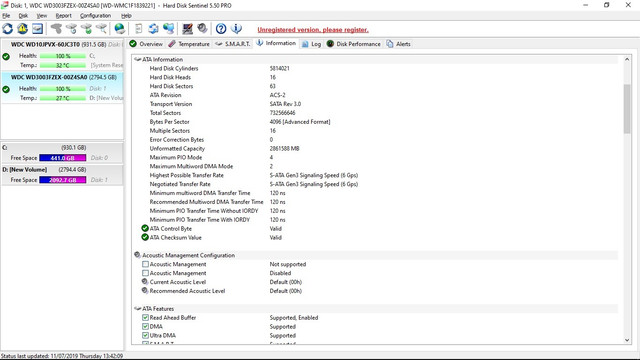Select the WDC WD3003FZEX-00Z4SA0 disk entry
Viewport: 640px width, 360px height.
[62, 88]
